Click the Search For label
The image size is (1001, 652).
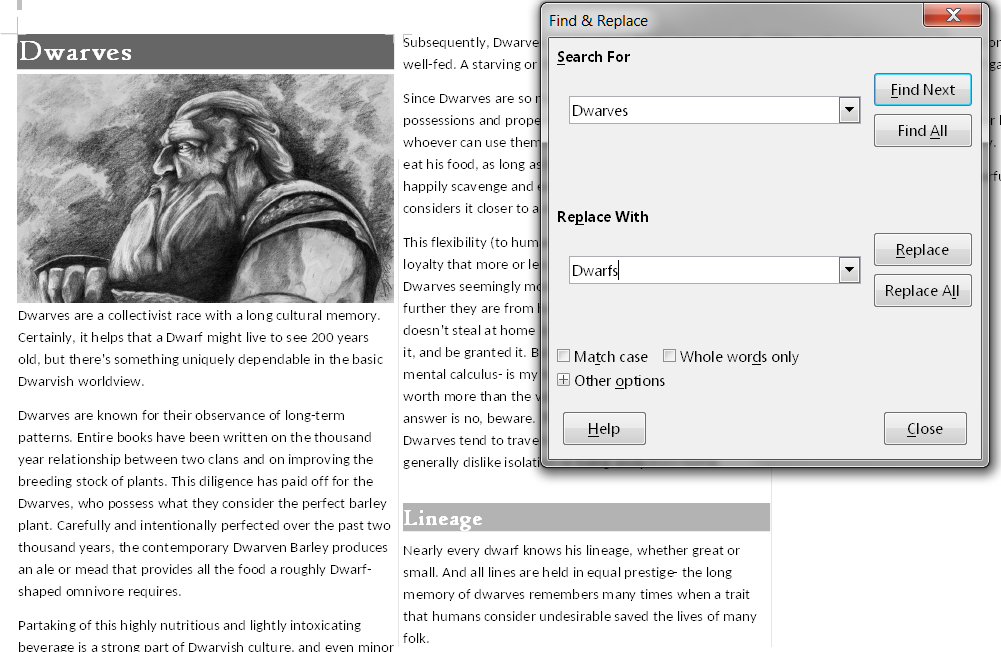594,57
